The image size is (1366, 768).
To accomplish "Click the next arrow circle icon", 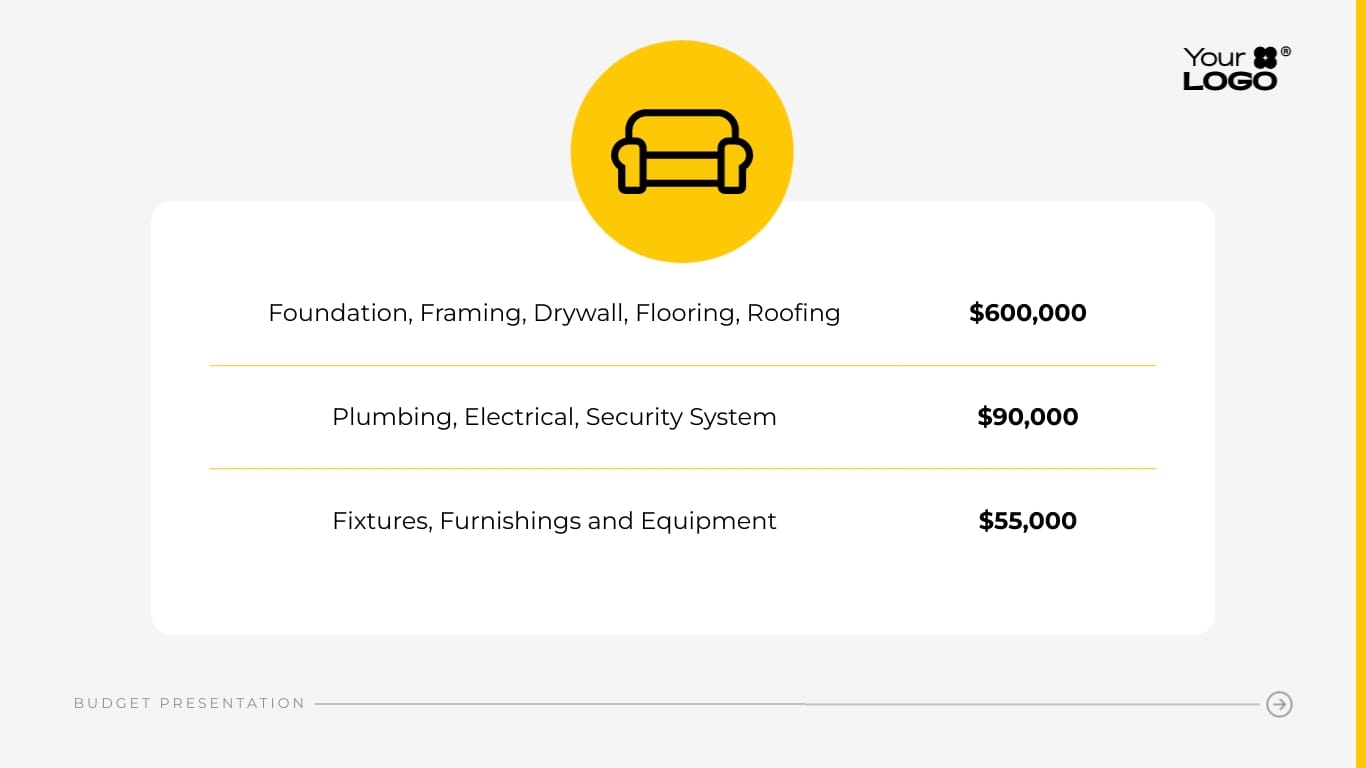I will tap(1279, 704).
